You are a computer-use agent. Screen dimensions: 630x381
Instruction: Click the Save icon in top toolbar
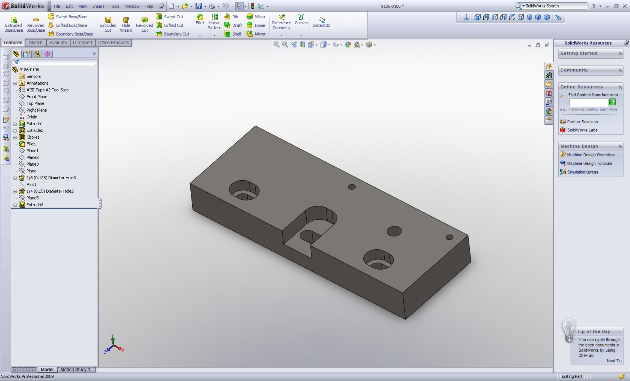pyautogui.click(x=198, y=6)
